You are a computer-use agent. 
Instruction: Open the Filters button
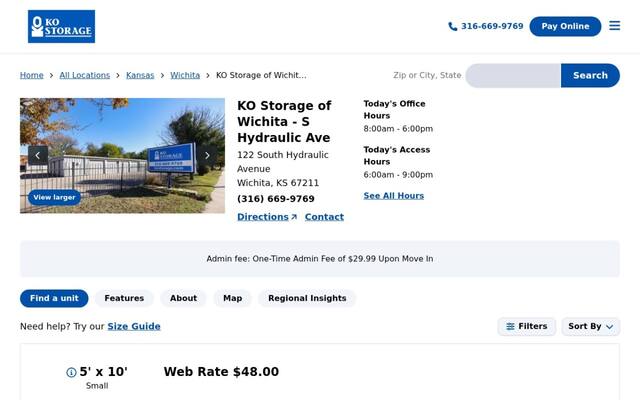527,327
